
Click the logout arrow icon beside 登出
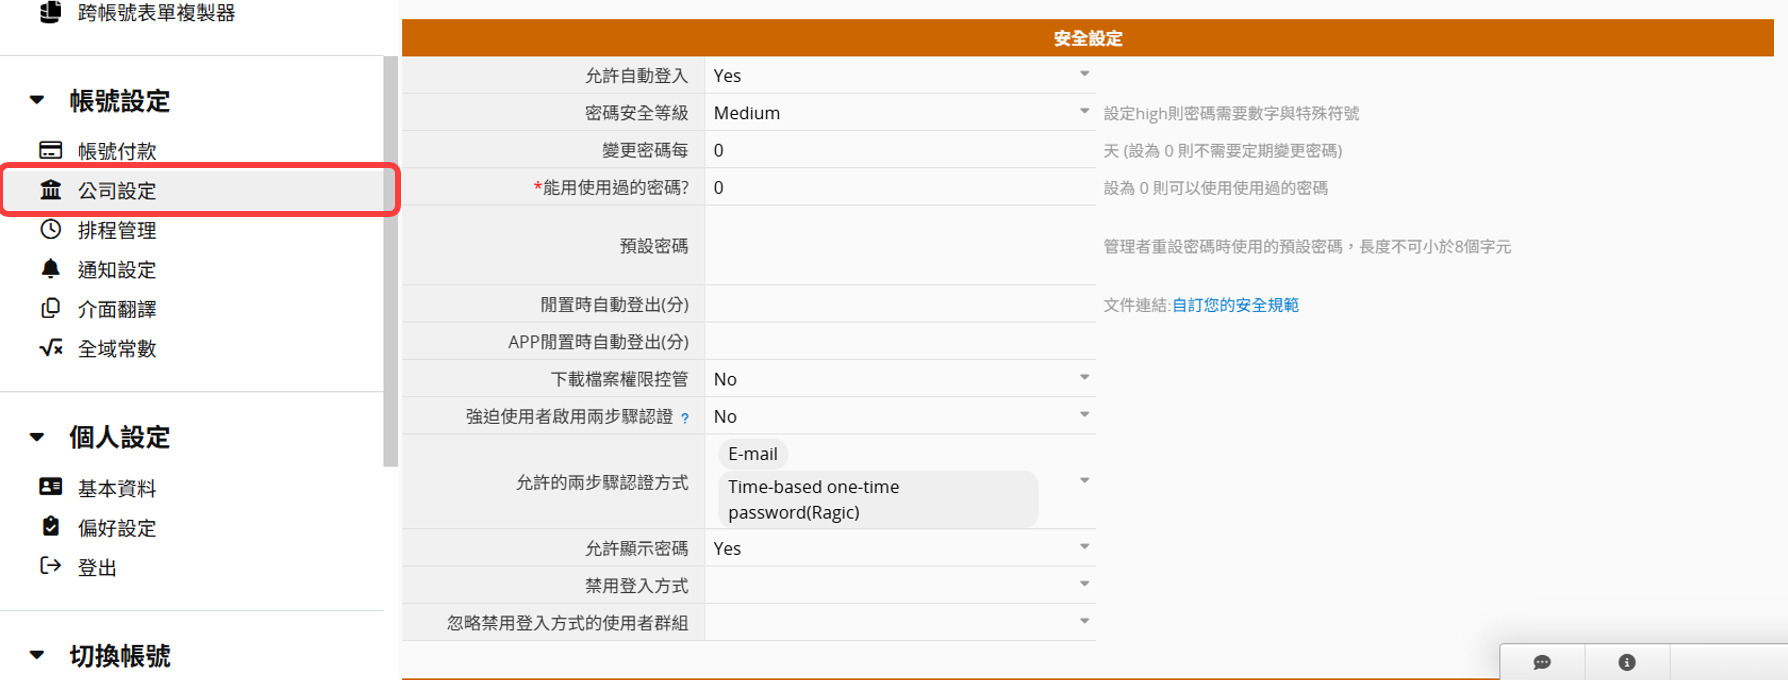click(x=50, y=566)
